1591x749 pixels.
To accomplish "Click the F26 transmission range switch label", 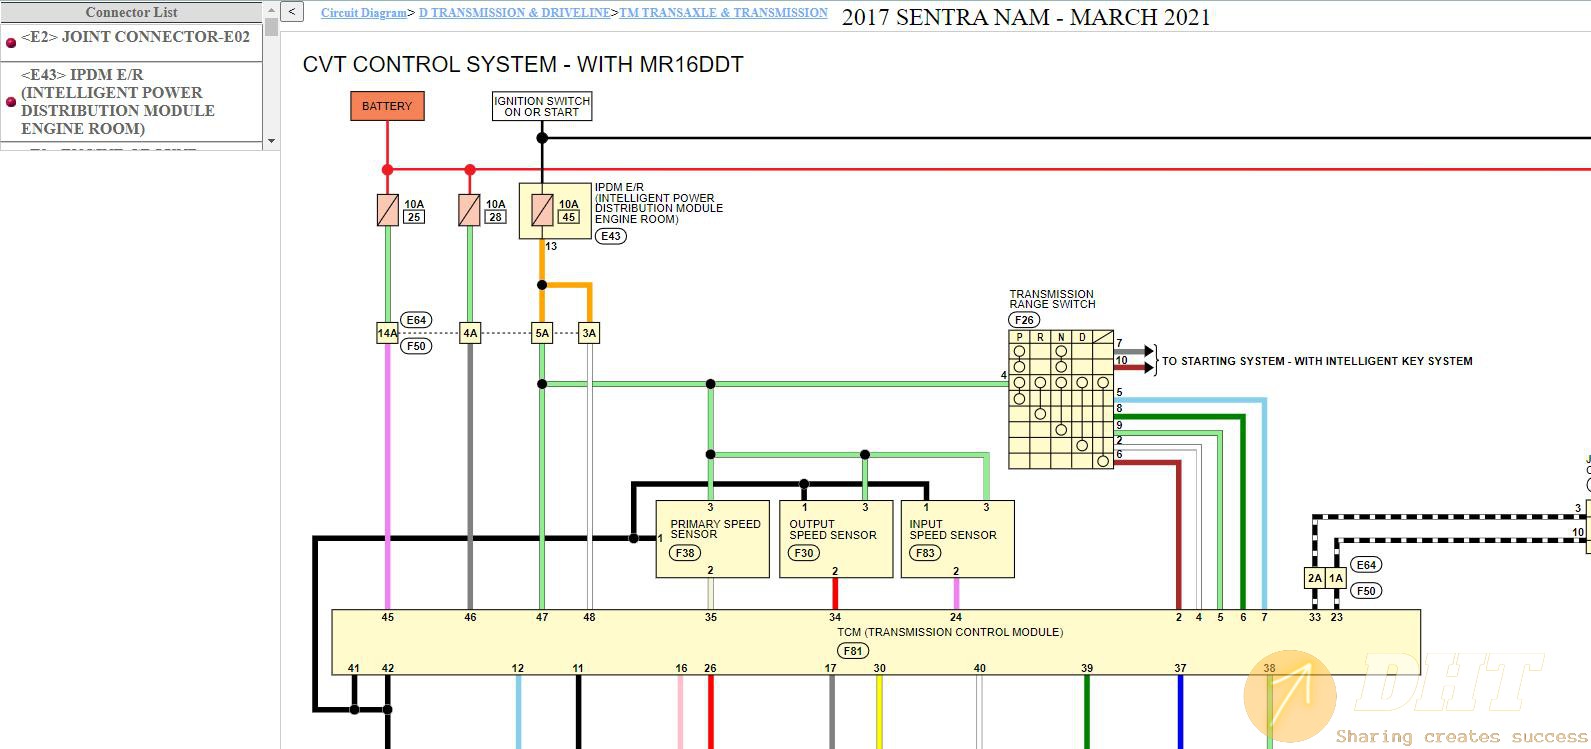I will tap(1024, 320).
